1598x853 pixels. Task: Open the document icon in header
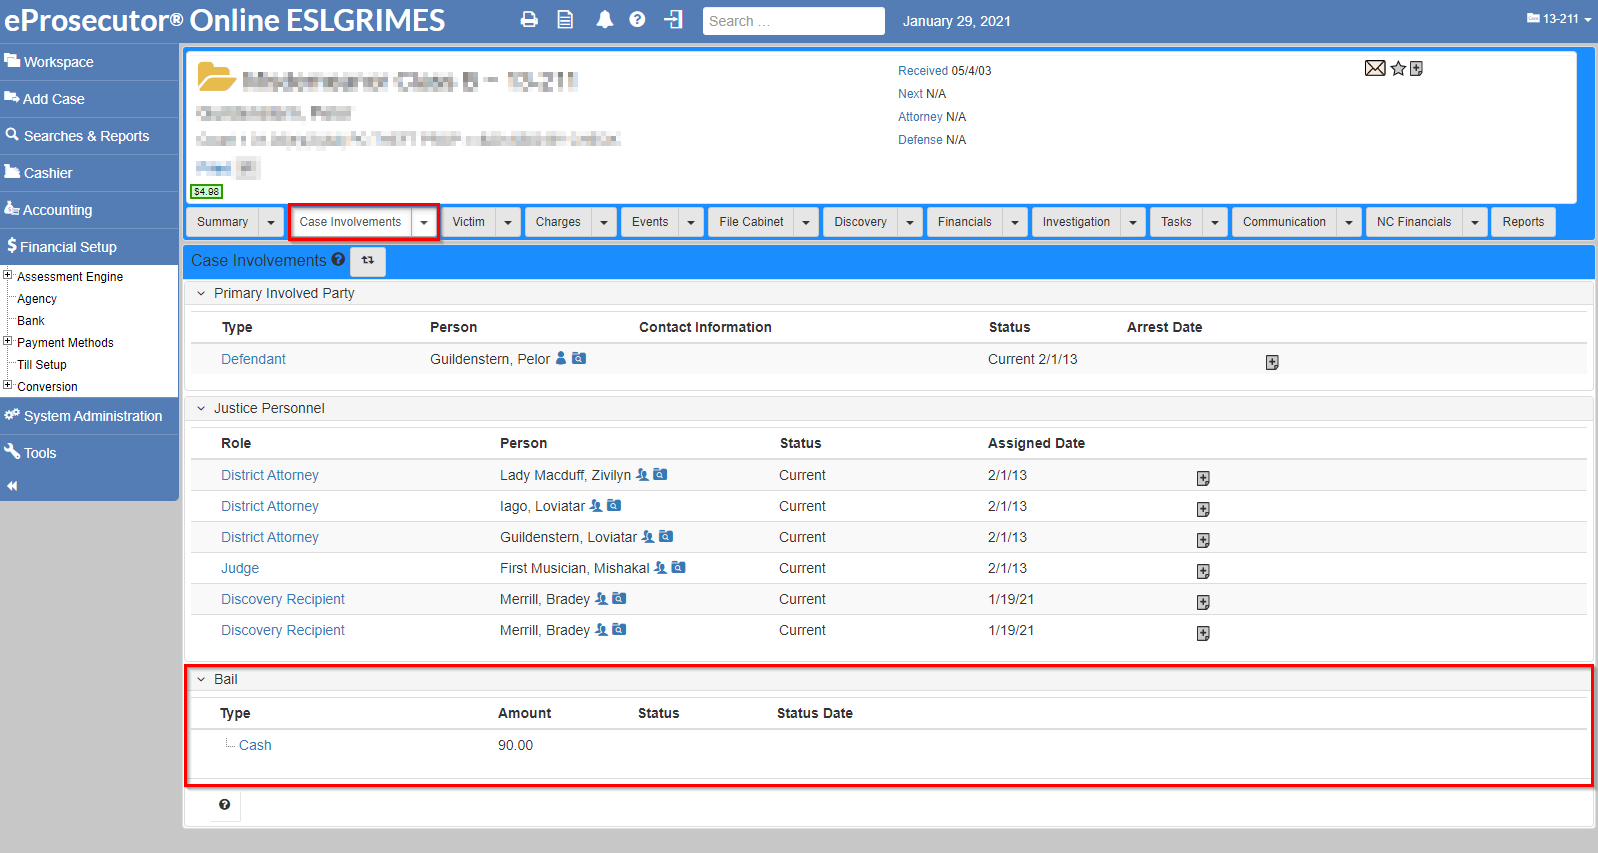point(565,20)
